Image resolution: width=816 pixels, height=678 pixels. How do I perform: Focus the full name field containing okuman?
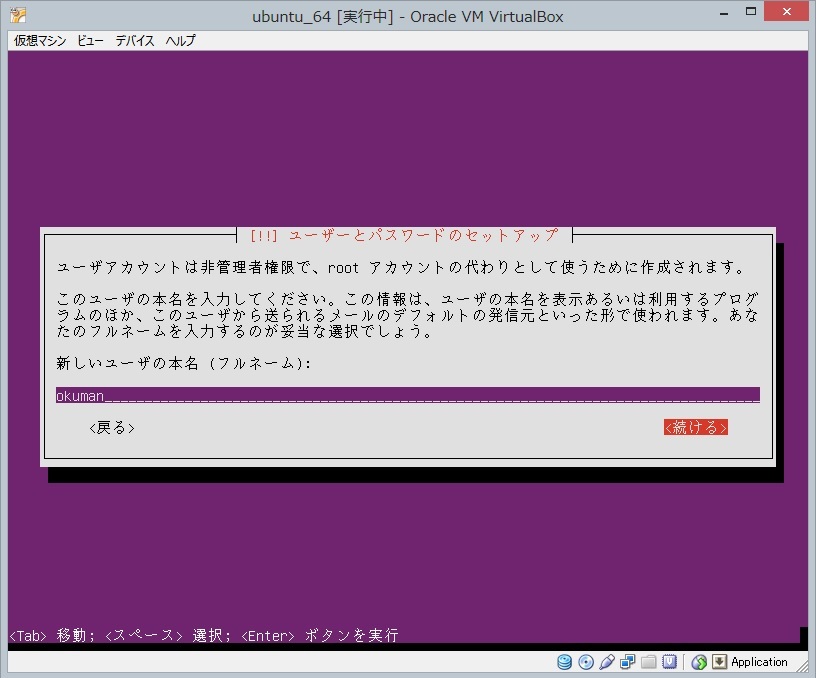408,395
